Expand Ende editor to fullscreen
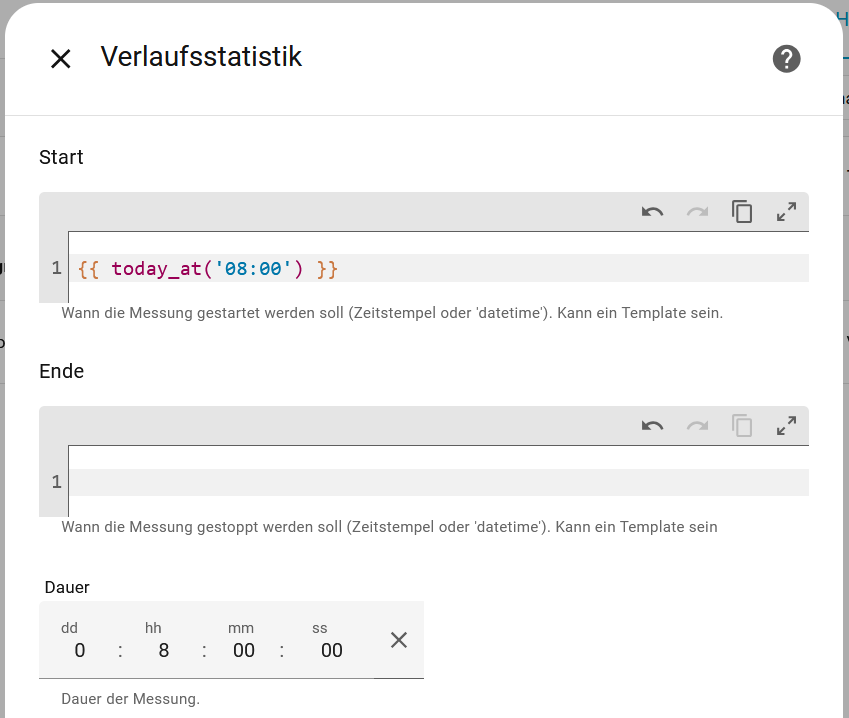Screen dimensions: 849x718 click(x=787, y=426)
